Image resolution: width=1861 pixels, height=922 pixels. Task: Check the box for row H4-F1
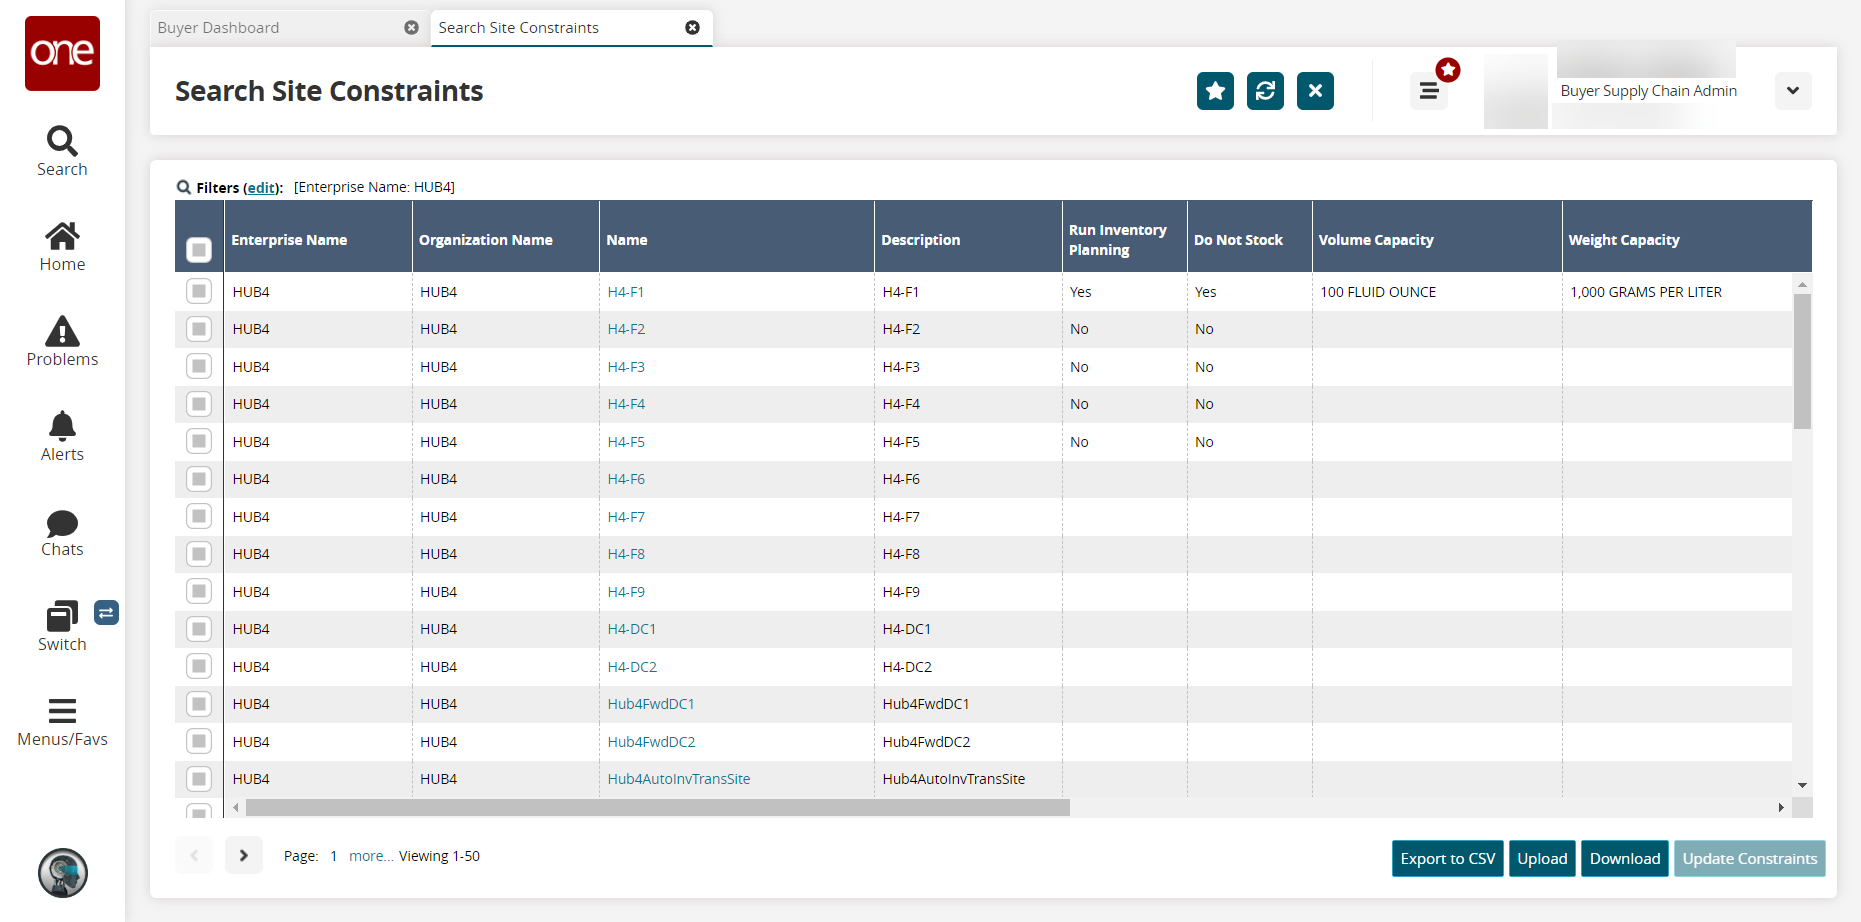click(x=199, y=292)
